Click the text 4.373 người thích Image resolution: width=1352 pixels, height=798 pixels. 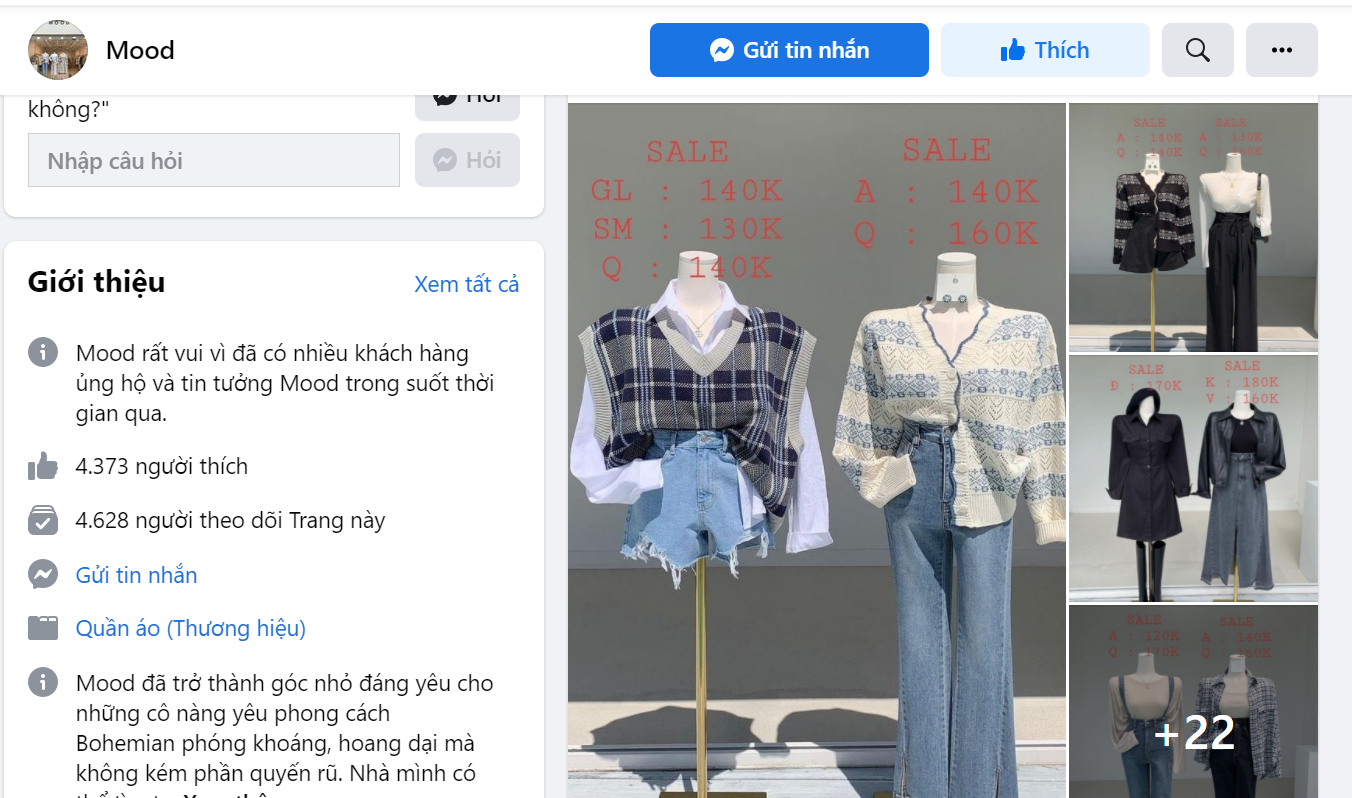pyautogui.click(x=162, y=466)
